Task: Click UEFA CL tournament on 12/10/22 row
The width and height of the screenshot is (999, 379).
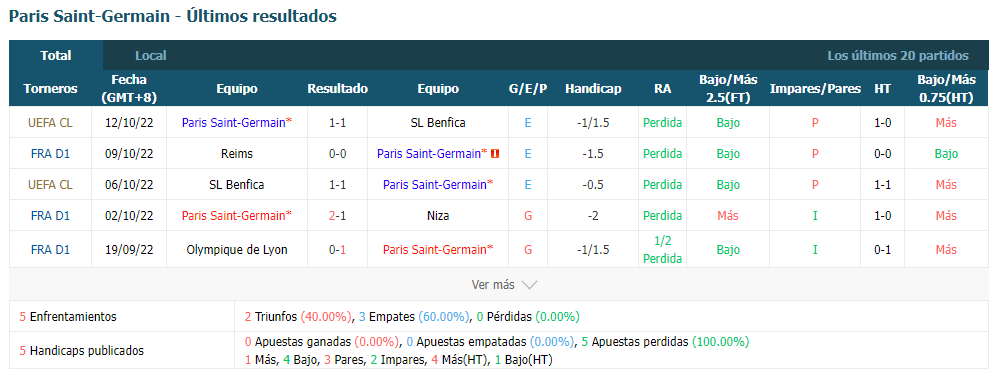Action: [x=50, y=123]
